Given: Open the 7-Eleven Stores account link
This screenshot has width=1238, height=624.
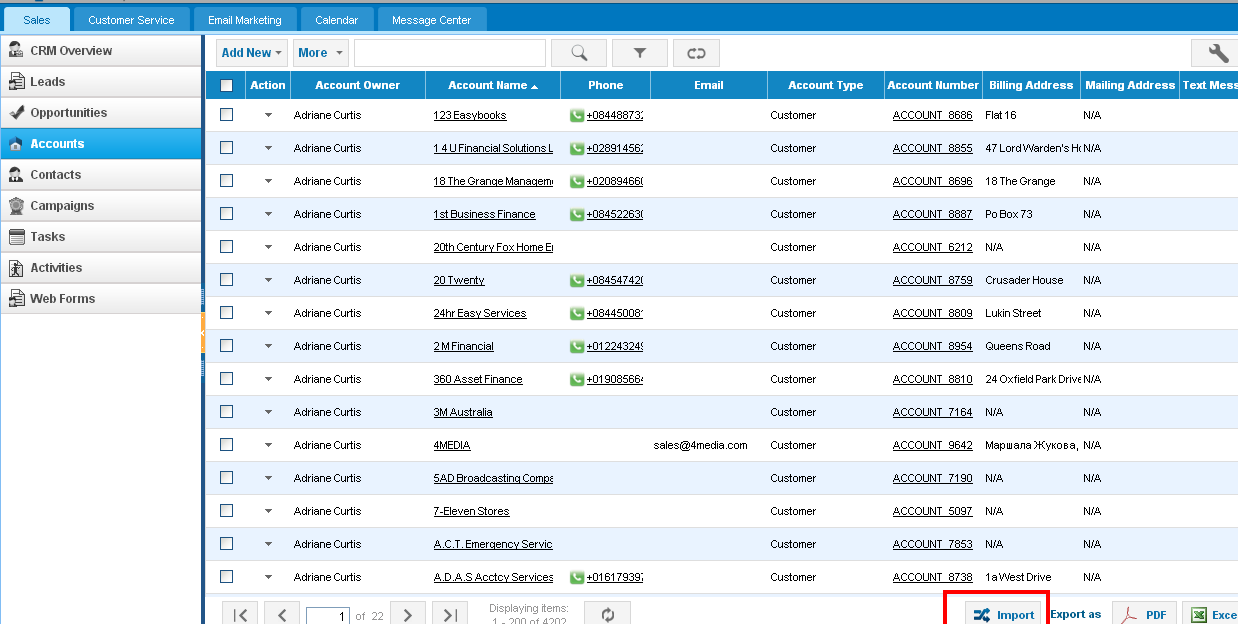Looking at the screenshot, I should (471, 512).
